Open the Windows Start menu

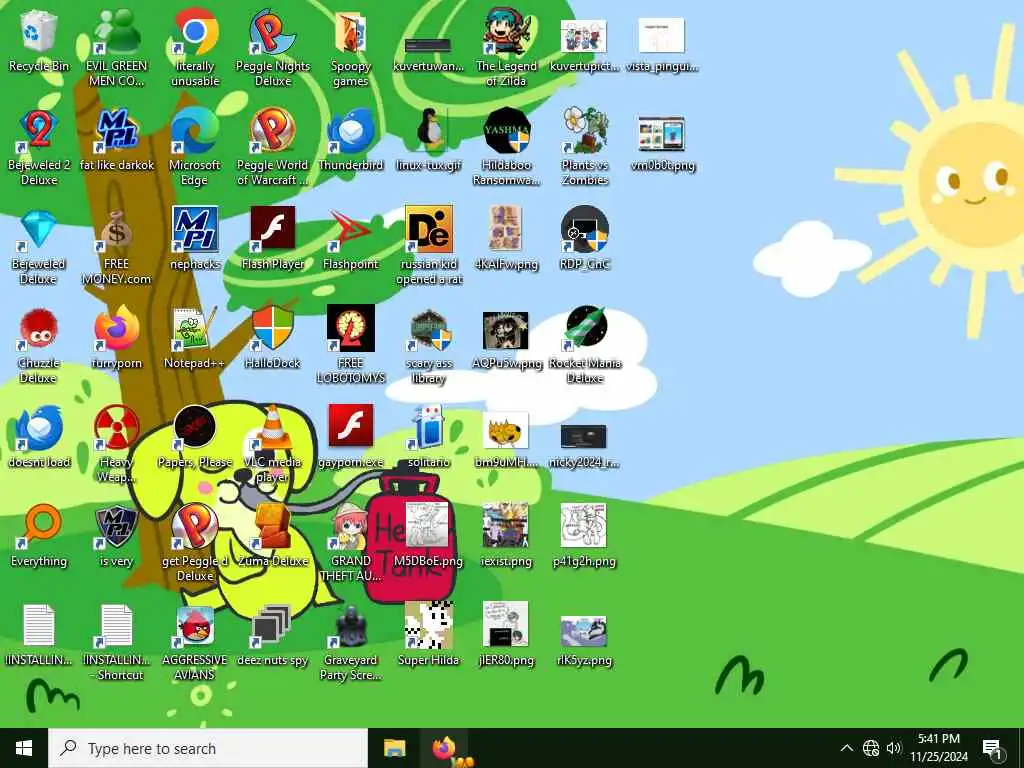point(24,748)
